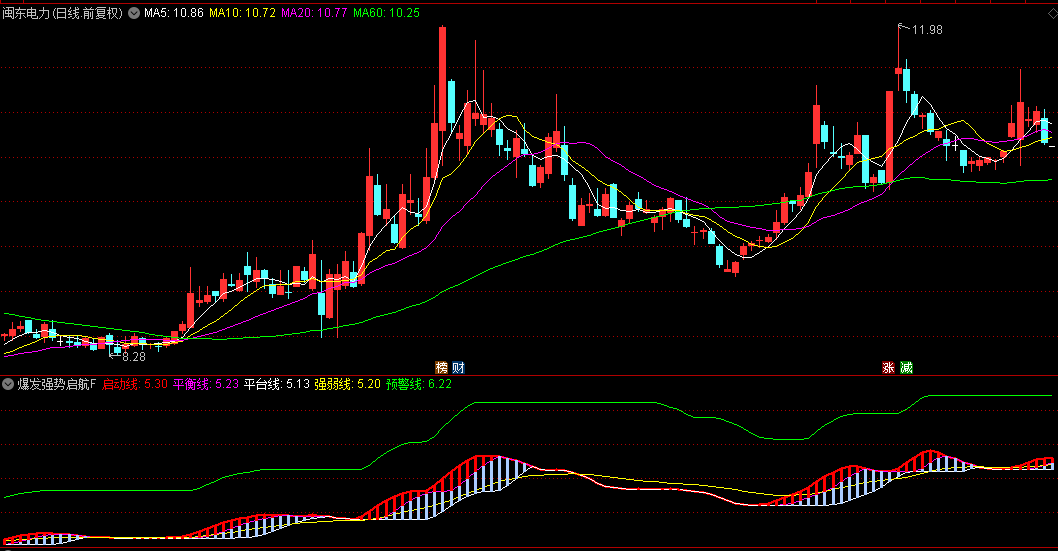Select the MA60: 10.25 label
This screenshot has height=551, width=1058.
pos(387,13)
